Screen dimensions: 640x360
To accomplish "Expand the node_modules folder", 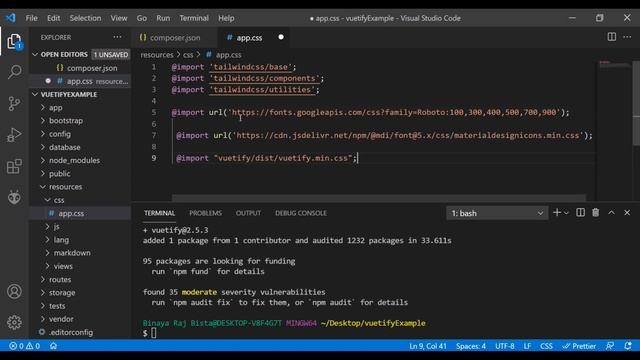I will point(80,160).
